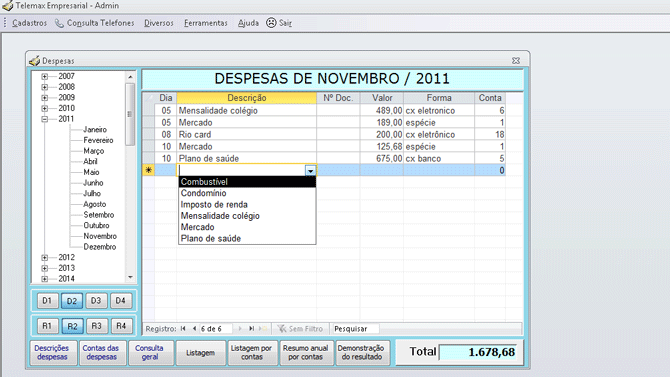Click the sad-face Sair icon
Viewport: 670px width, 377px height.
[271, 23]
